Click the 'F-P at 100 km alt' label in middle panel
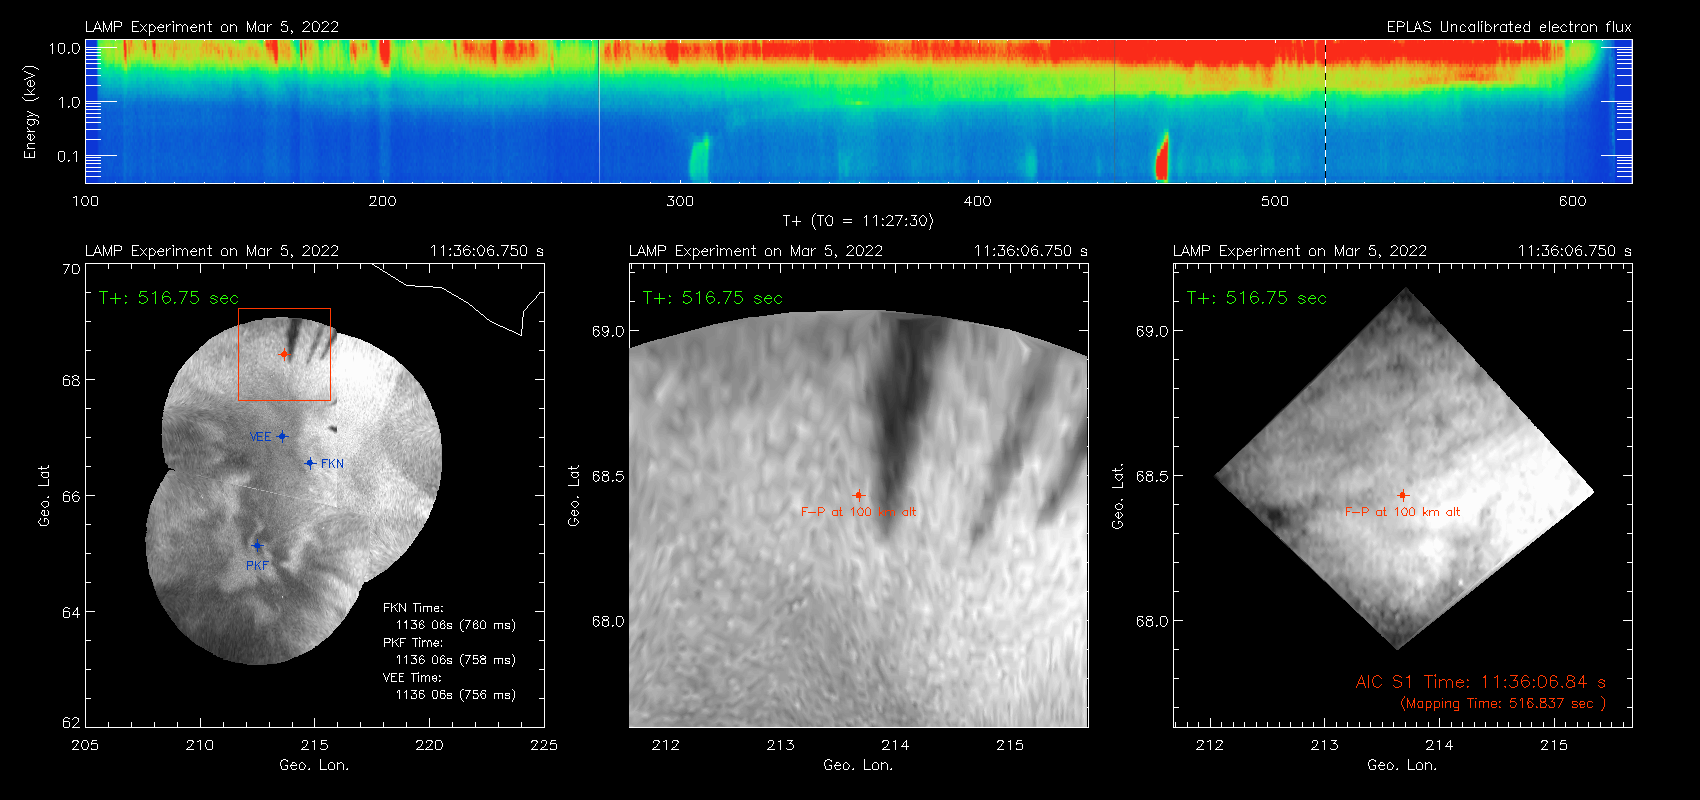Viewport: 1700px width, 800px height. click(858, 512)
